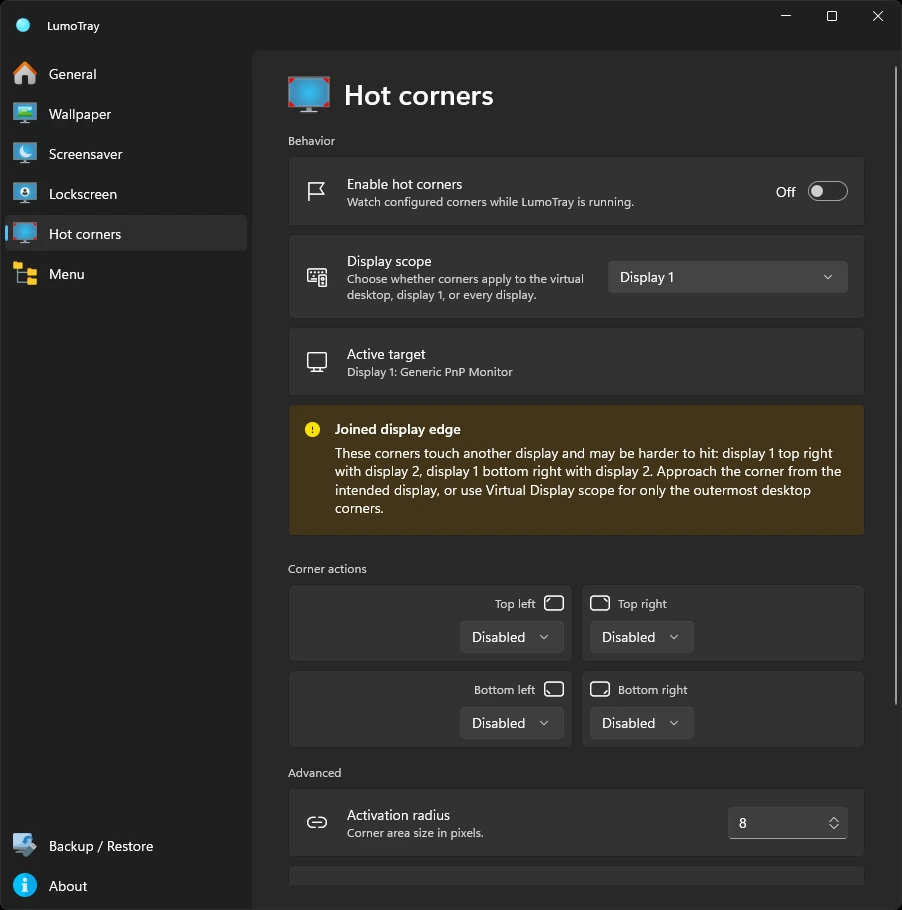Click the "Corner actions" section label
The image size is (902, 910).
click(x=327, y=569)
